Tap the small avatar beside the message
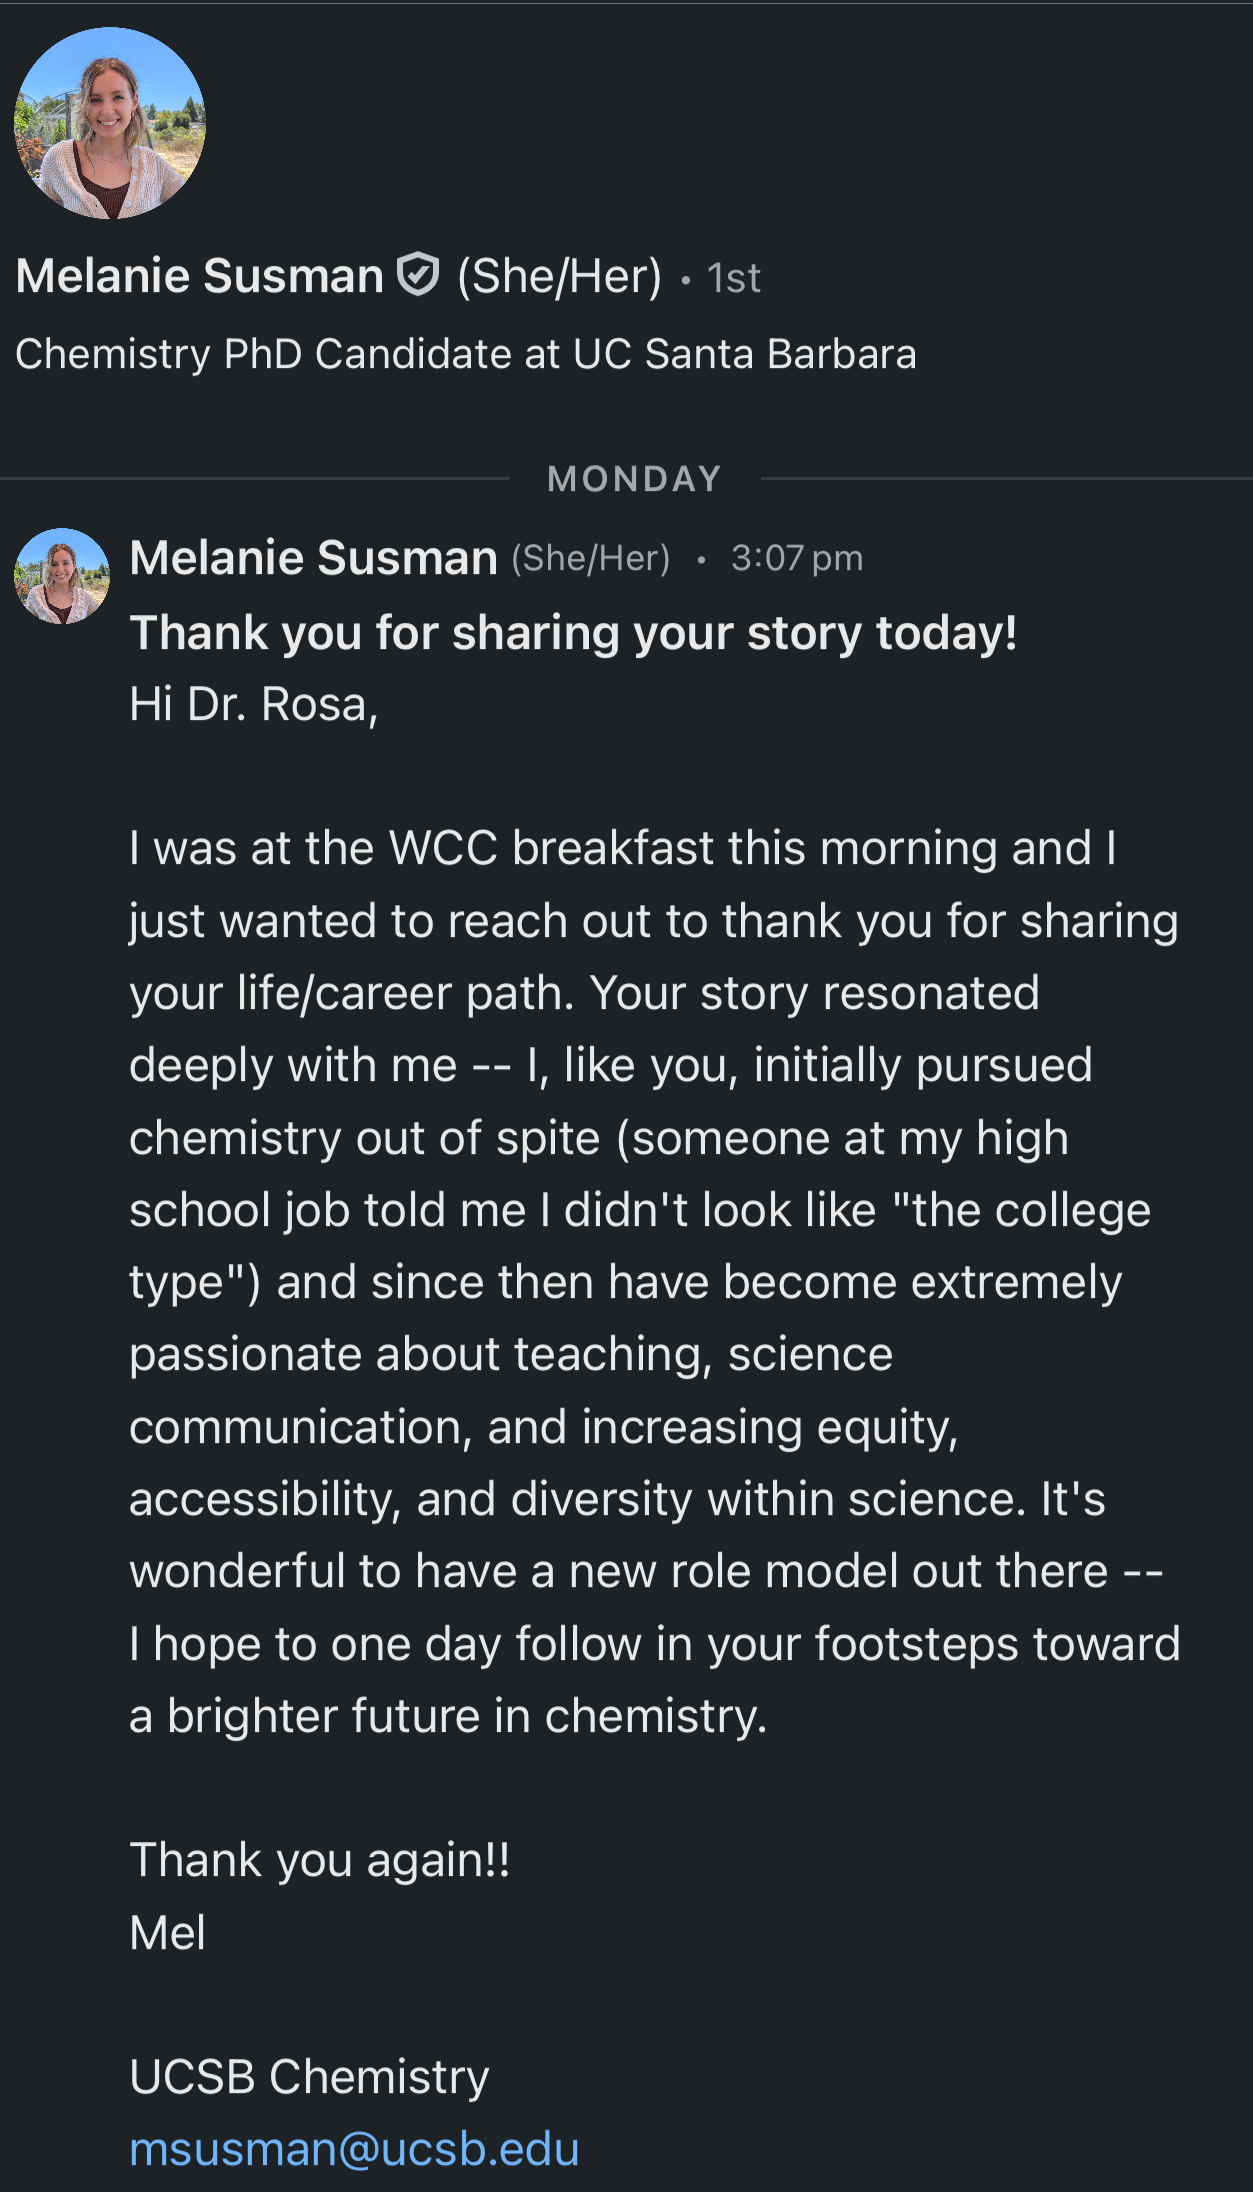The height and width of the screenshot is (2192, 1253). 62,576
